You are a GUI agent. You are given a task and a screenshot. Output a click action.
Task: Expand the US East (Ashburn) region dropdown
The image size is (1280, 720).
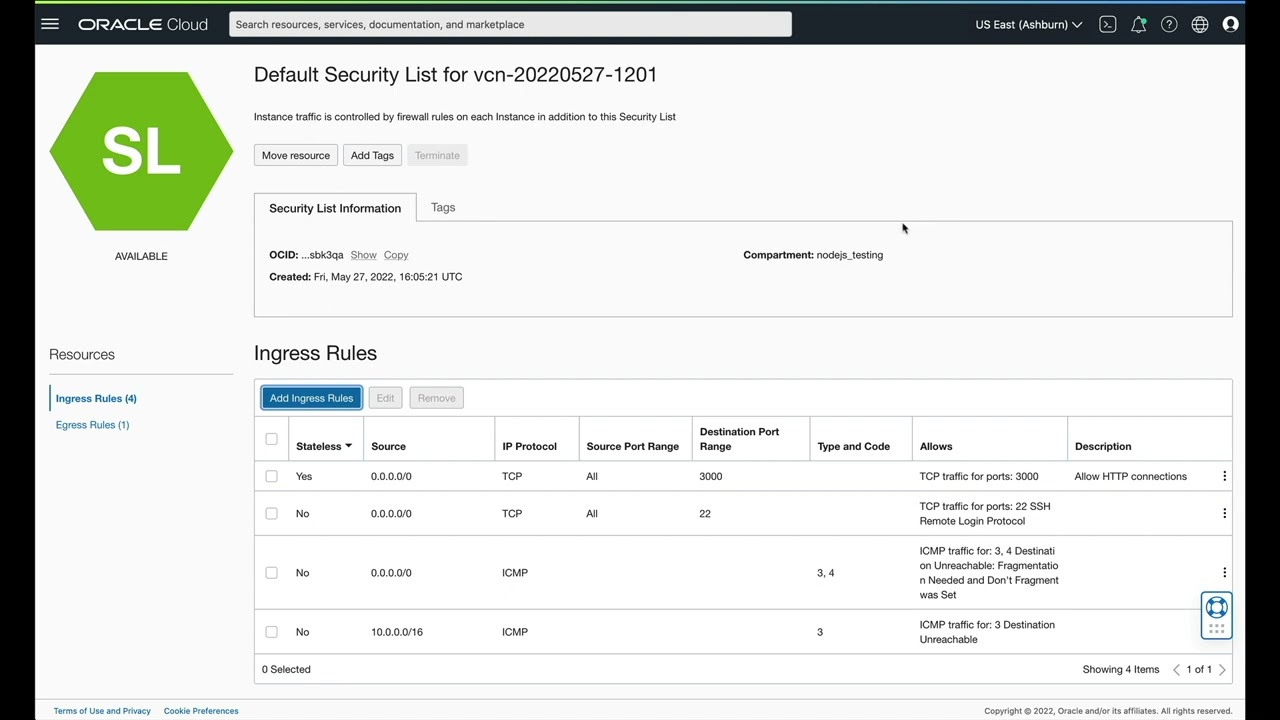(1028, 24)
